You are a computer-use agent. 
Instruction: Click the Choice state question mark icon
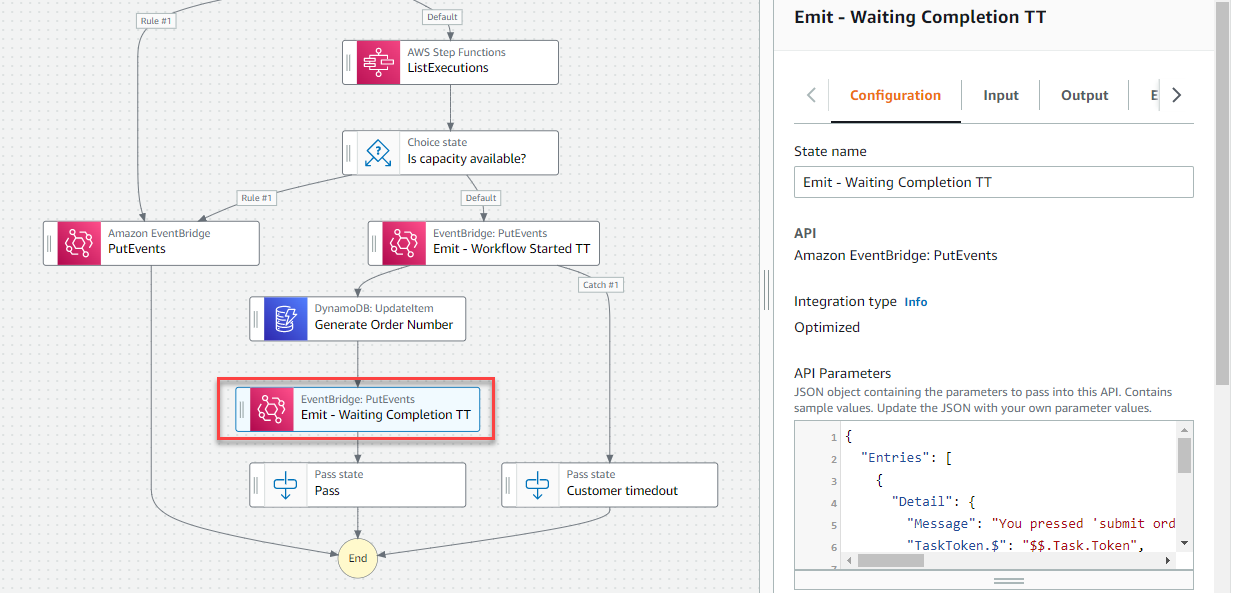pyautogui.click(x=378, y=152)
